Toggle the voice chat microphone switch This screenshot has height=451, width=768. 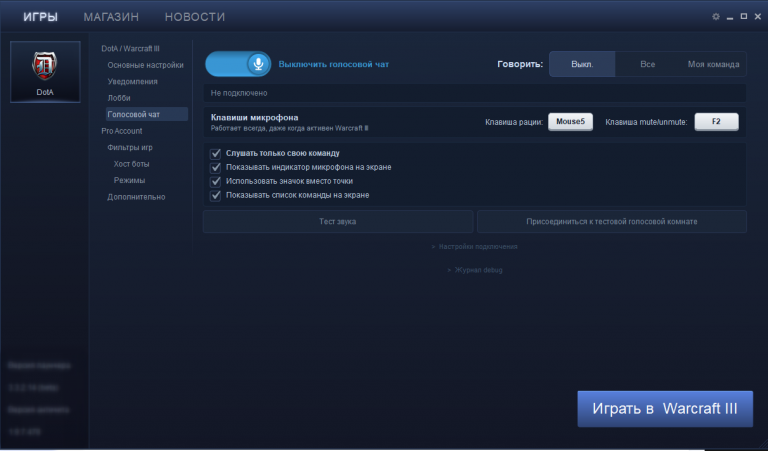point(238,64)
